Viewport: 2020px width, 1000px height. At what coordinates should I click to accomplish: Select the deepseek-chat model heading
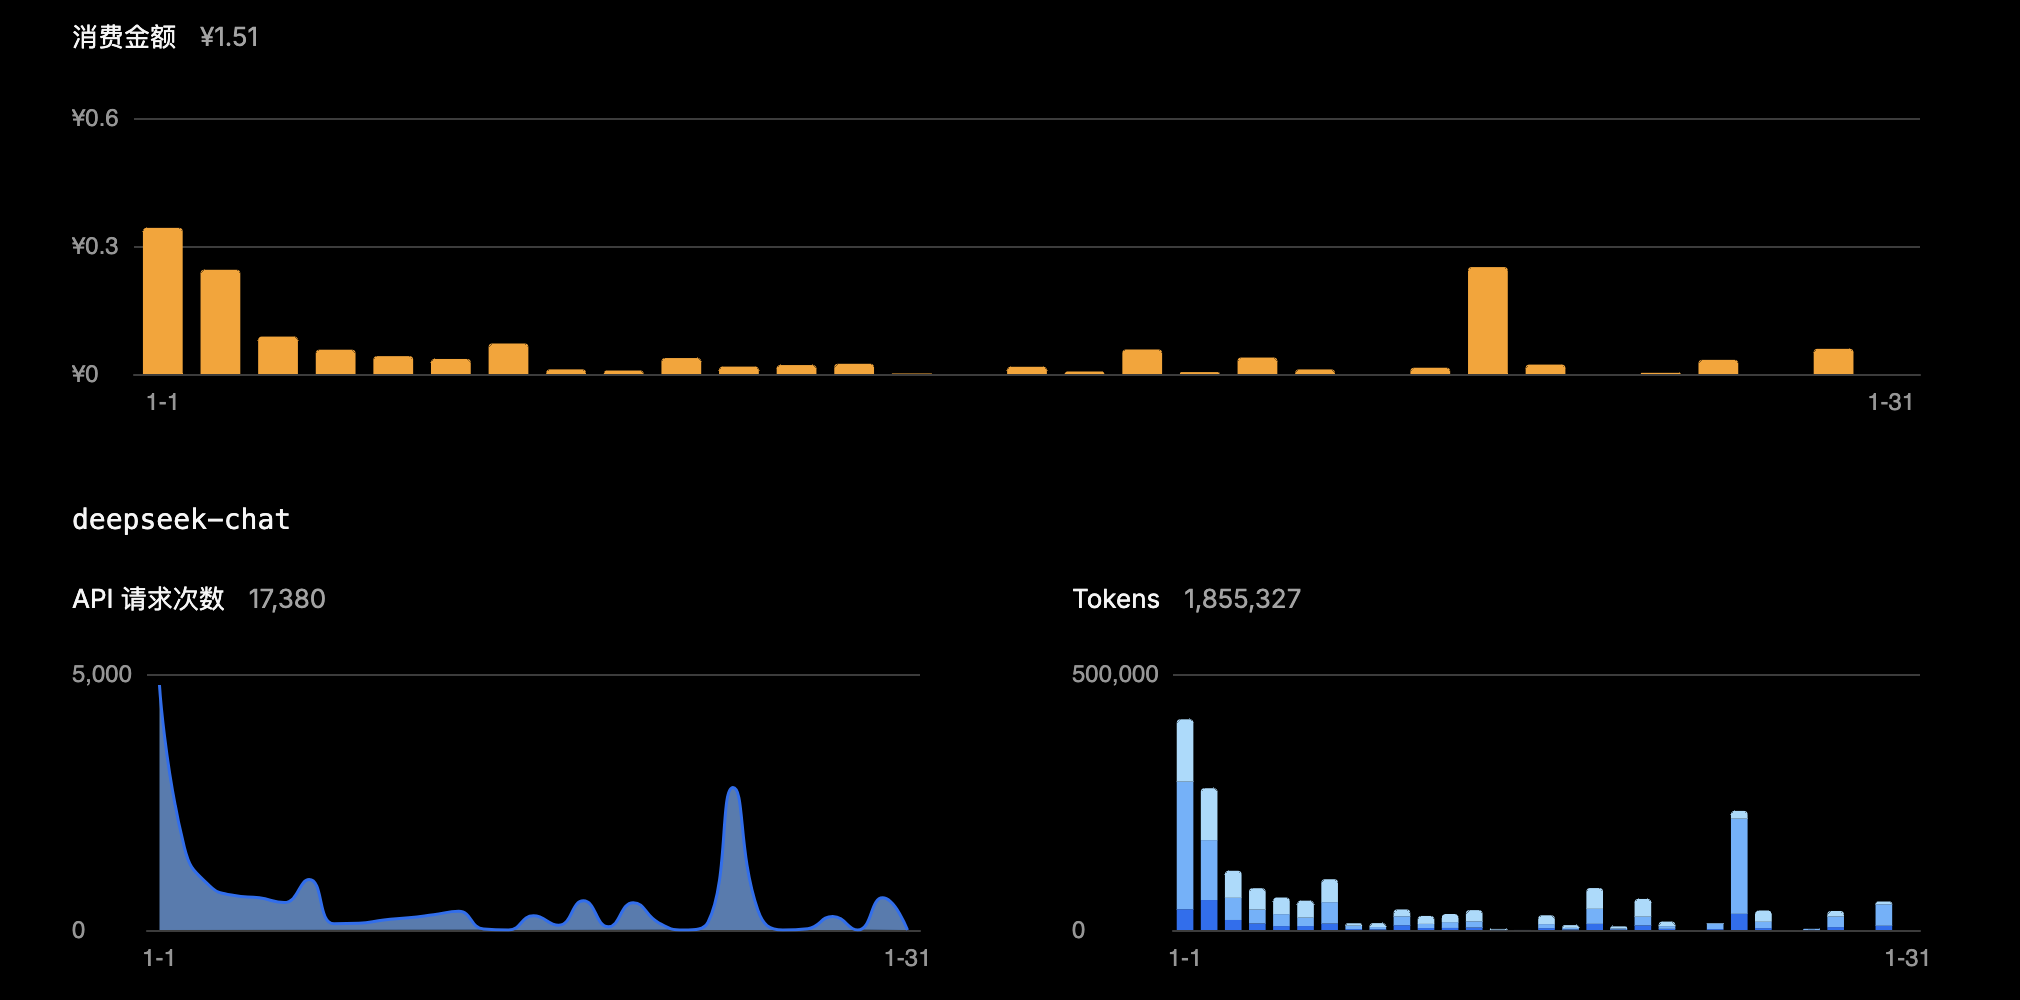181,519
